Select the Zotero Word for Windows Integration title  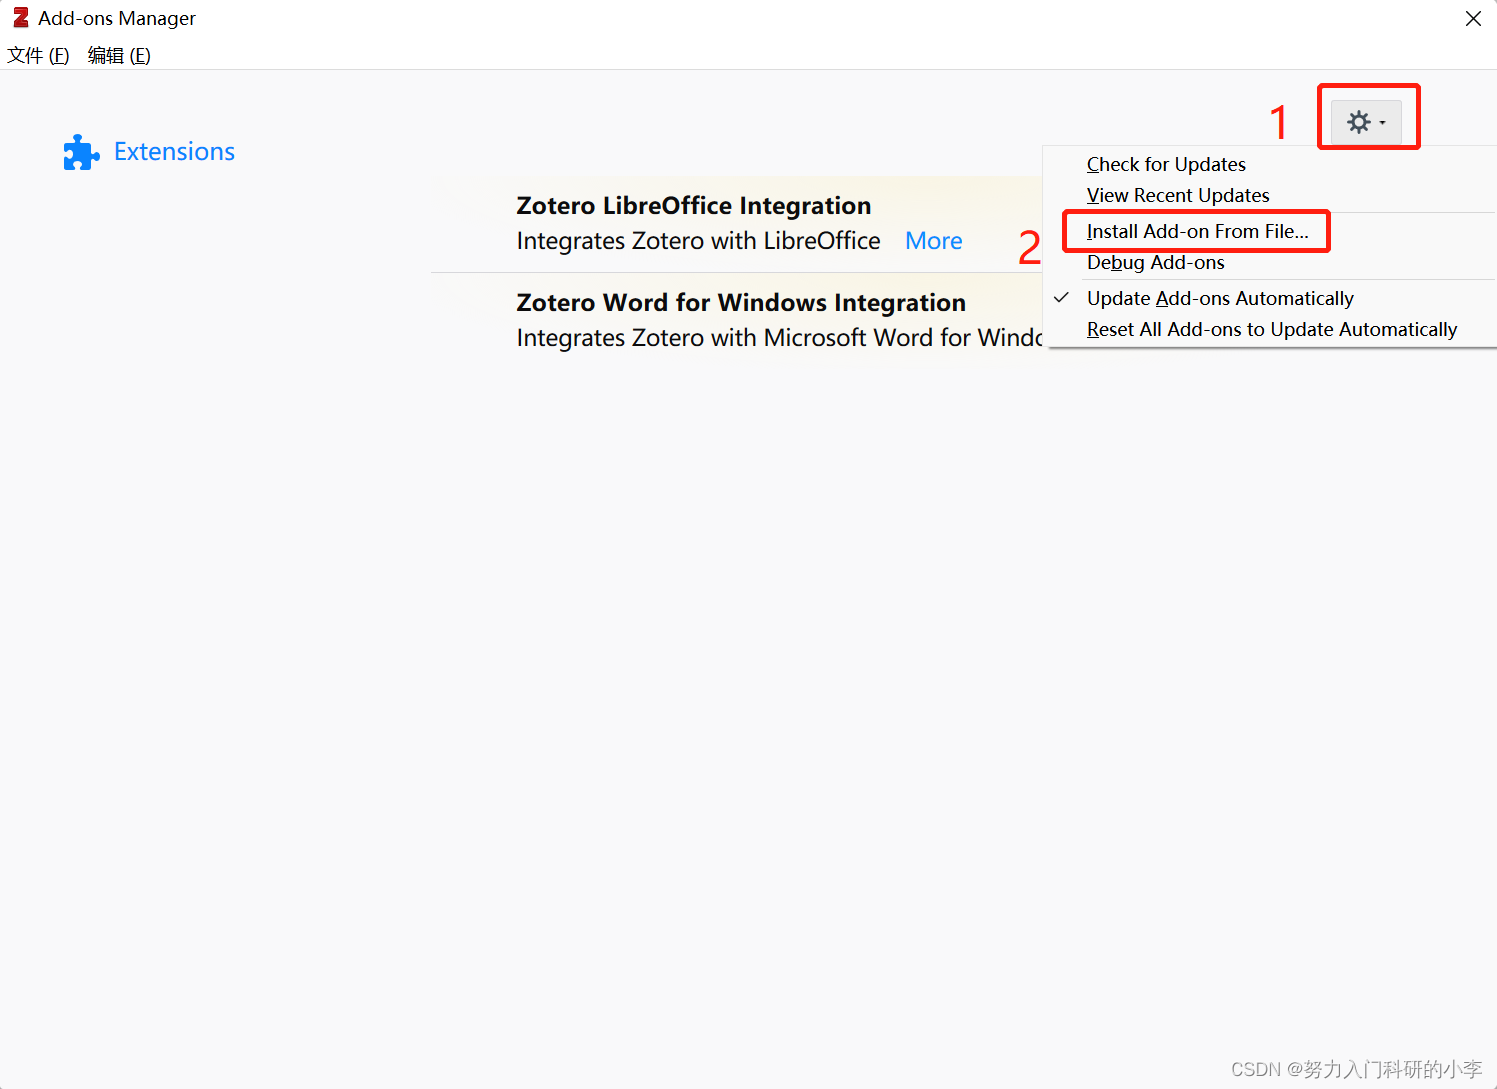click(x=741, y=302)
